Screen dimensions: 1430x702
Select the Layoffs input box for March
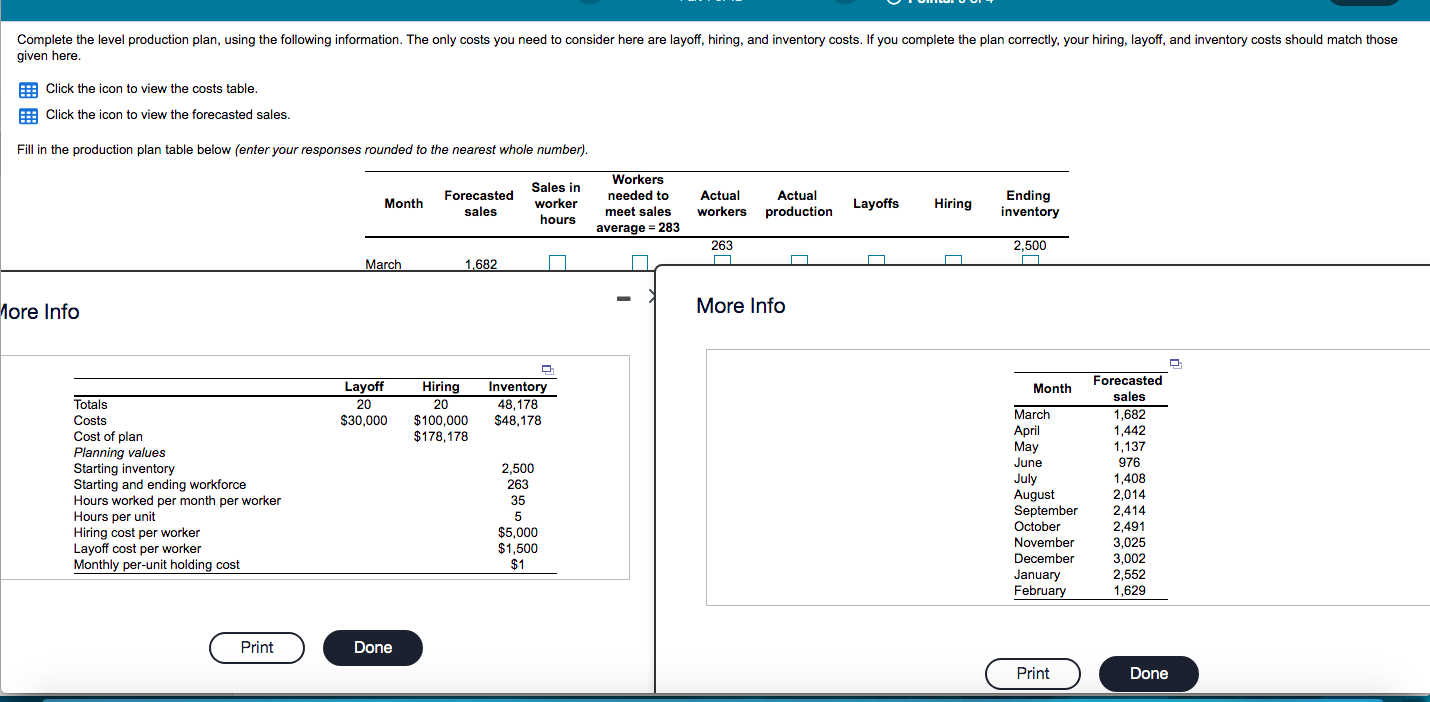click(x=876, y=259)
